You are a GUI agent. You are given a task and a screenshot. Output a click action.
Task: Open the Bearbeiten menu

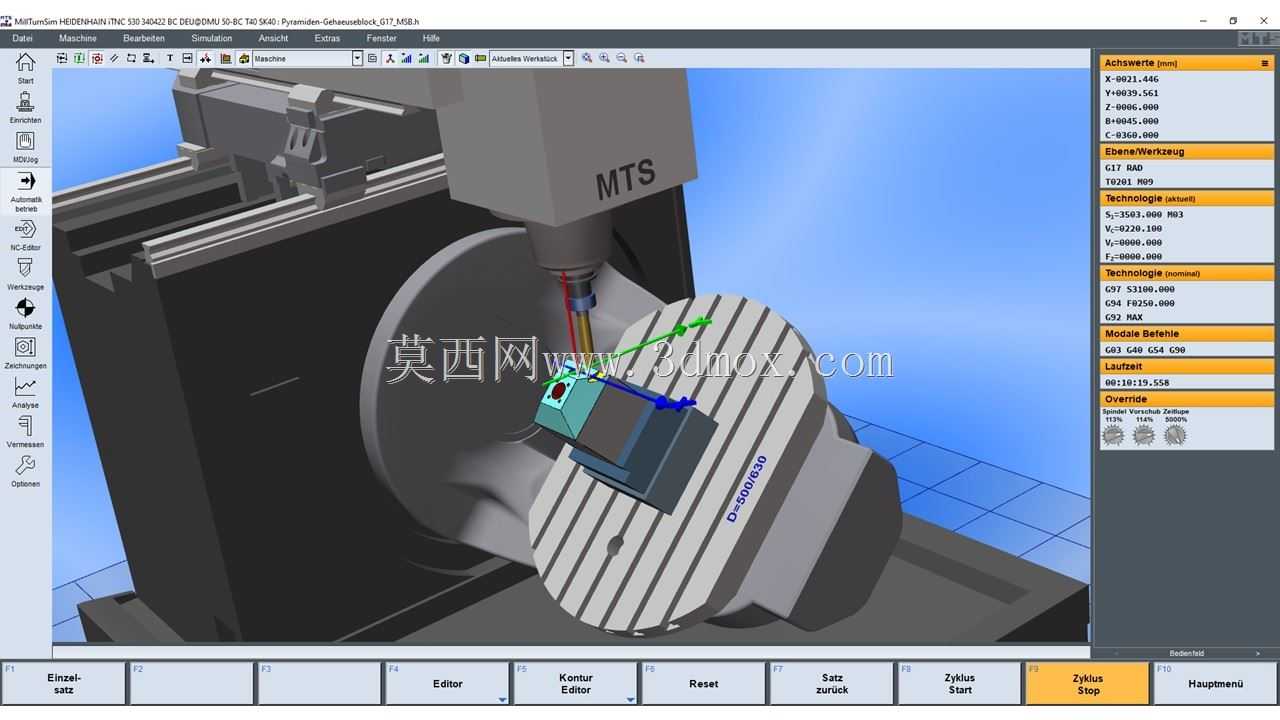pyautogui.click(x=144, y=38)
